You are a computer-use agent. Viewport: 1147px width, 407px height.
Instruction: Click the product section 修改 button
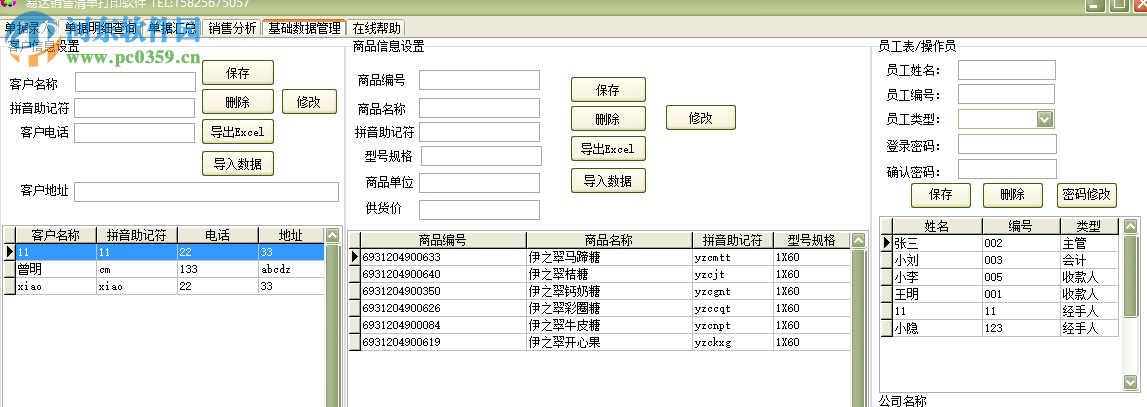coord(700,118)
